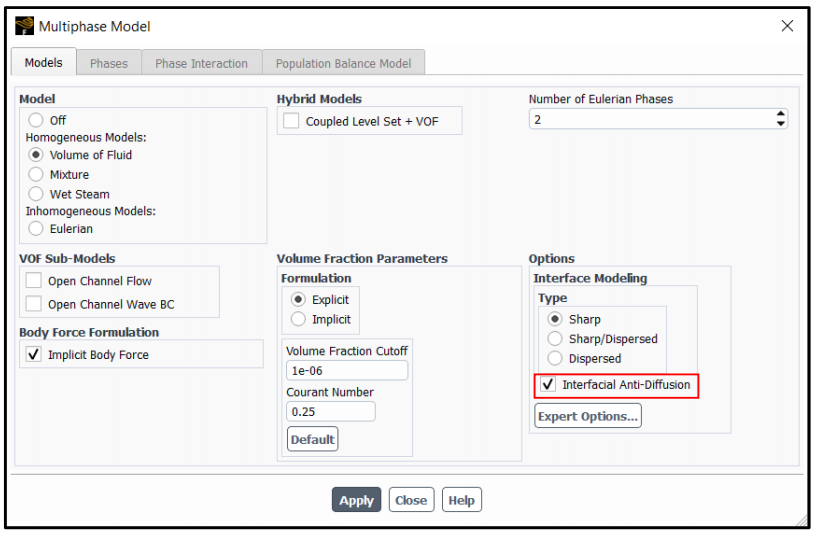The width and height of the screenshot is (813, 533).
Task: Uncheck Implicit Body Force
Action: pos(34,355)
